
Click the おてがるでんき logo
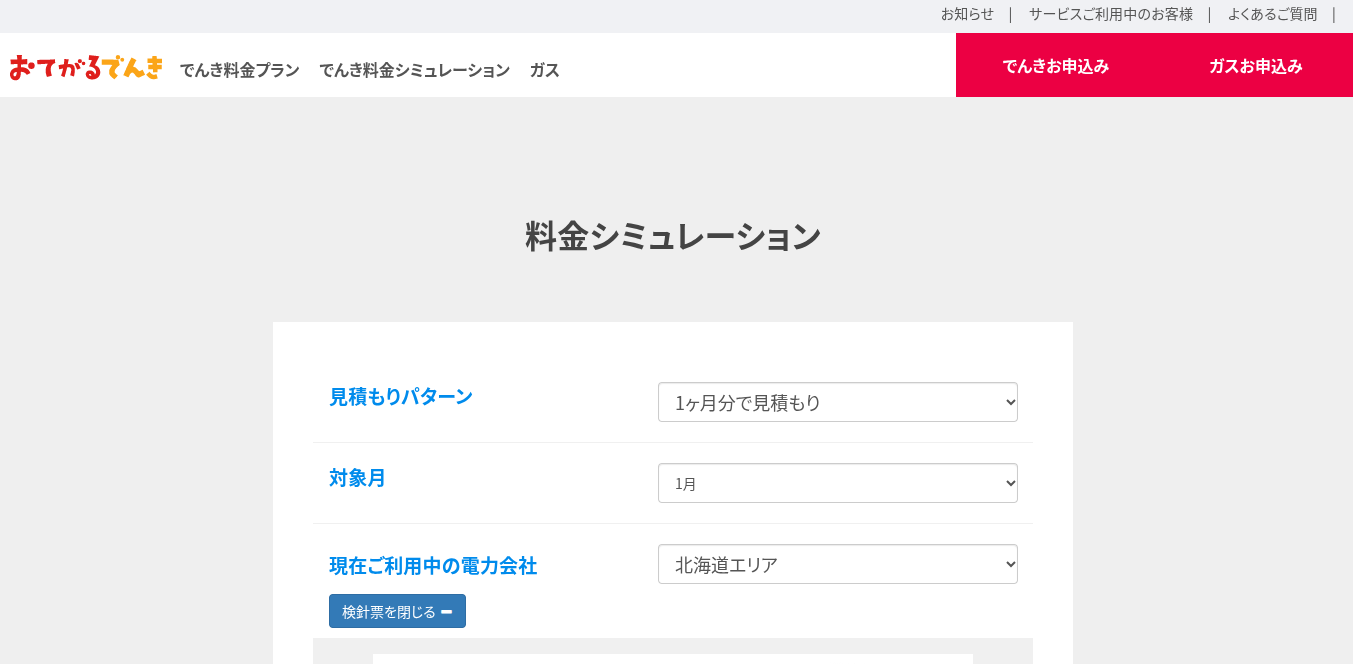(86, 68)
